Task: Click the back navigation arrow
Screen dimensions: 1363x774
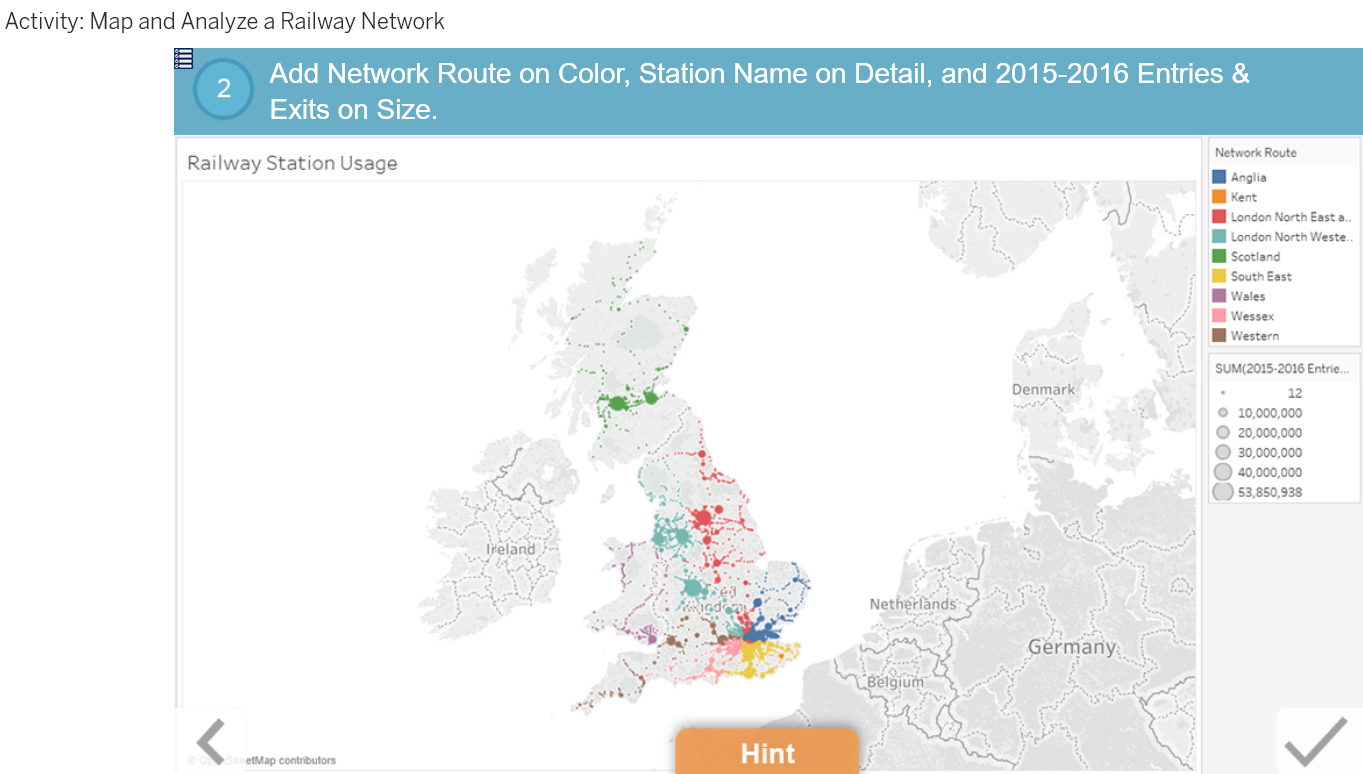Action: coord(211,741)
